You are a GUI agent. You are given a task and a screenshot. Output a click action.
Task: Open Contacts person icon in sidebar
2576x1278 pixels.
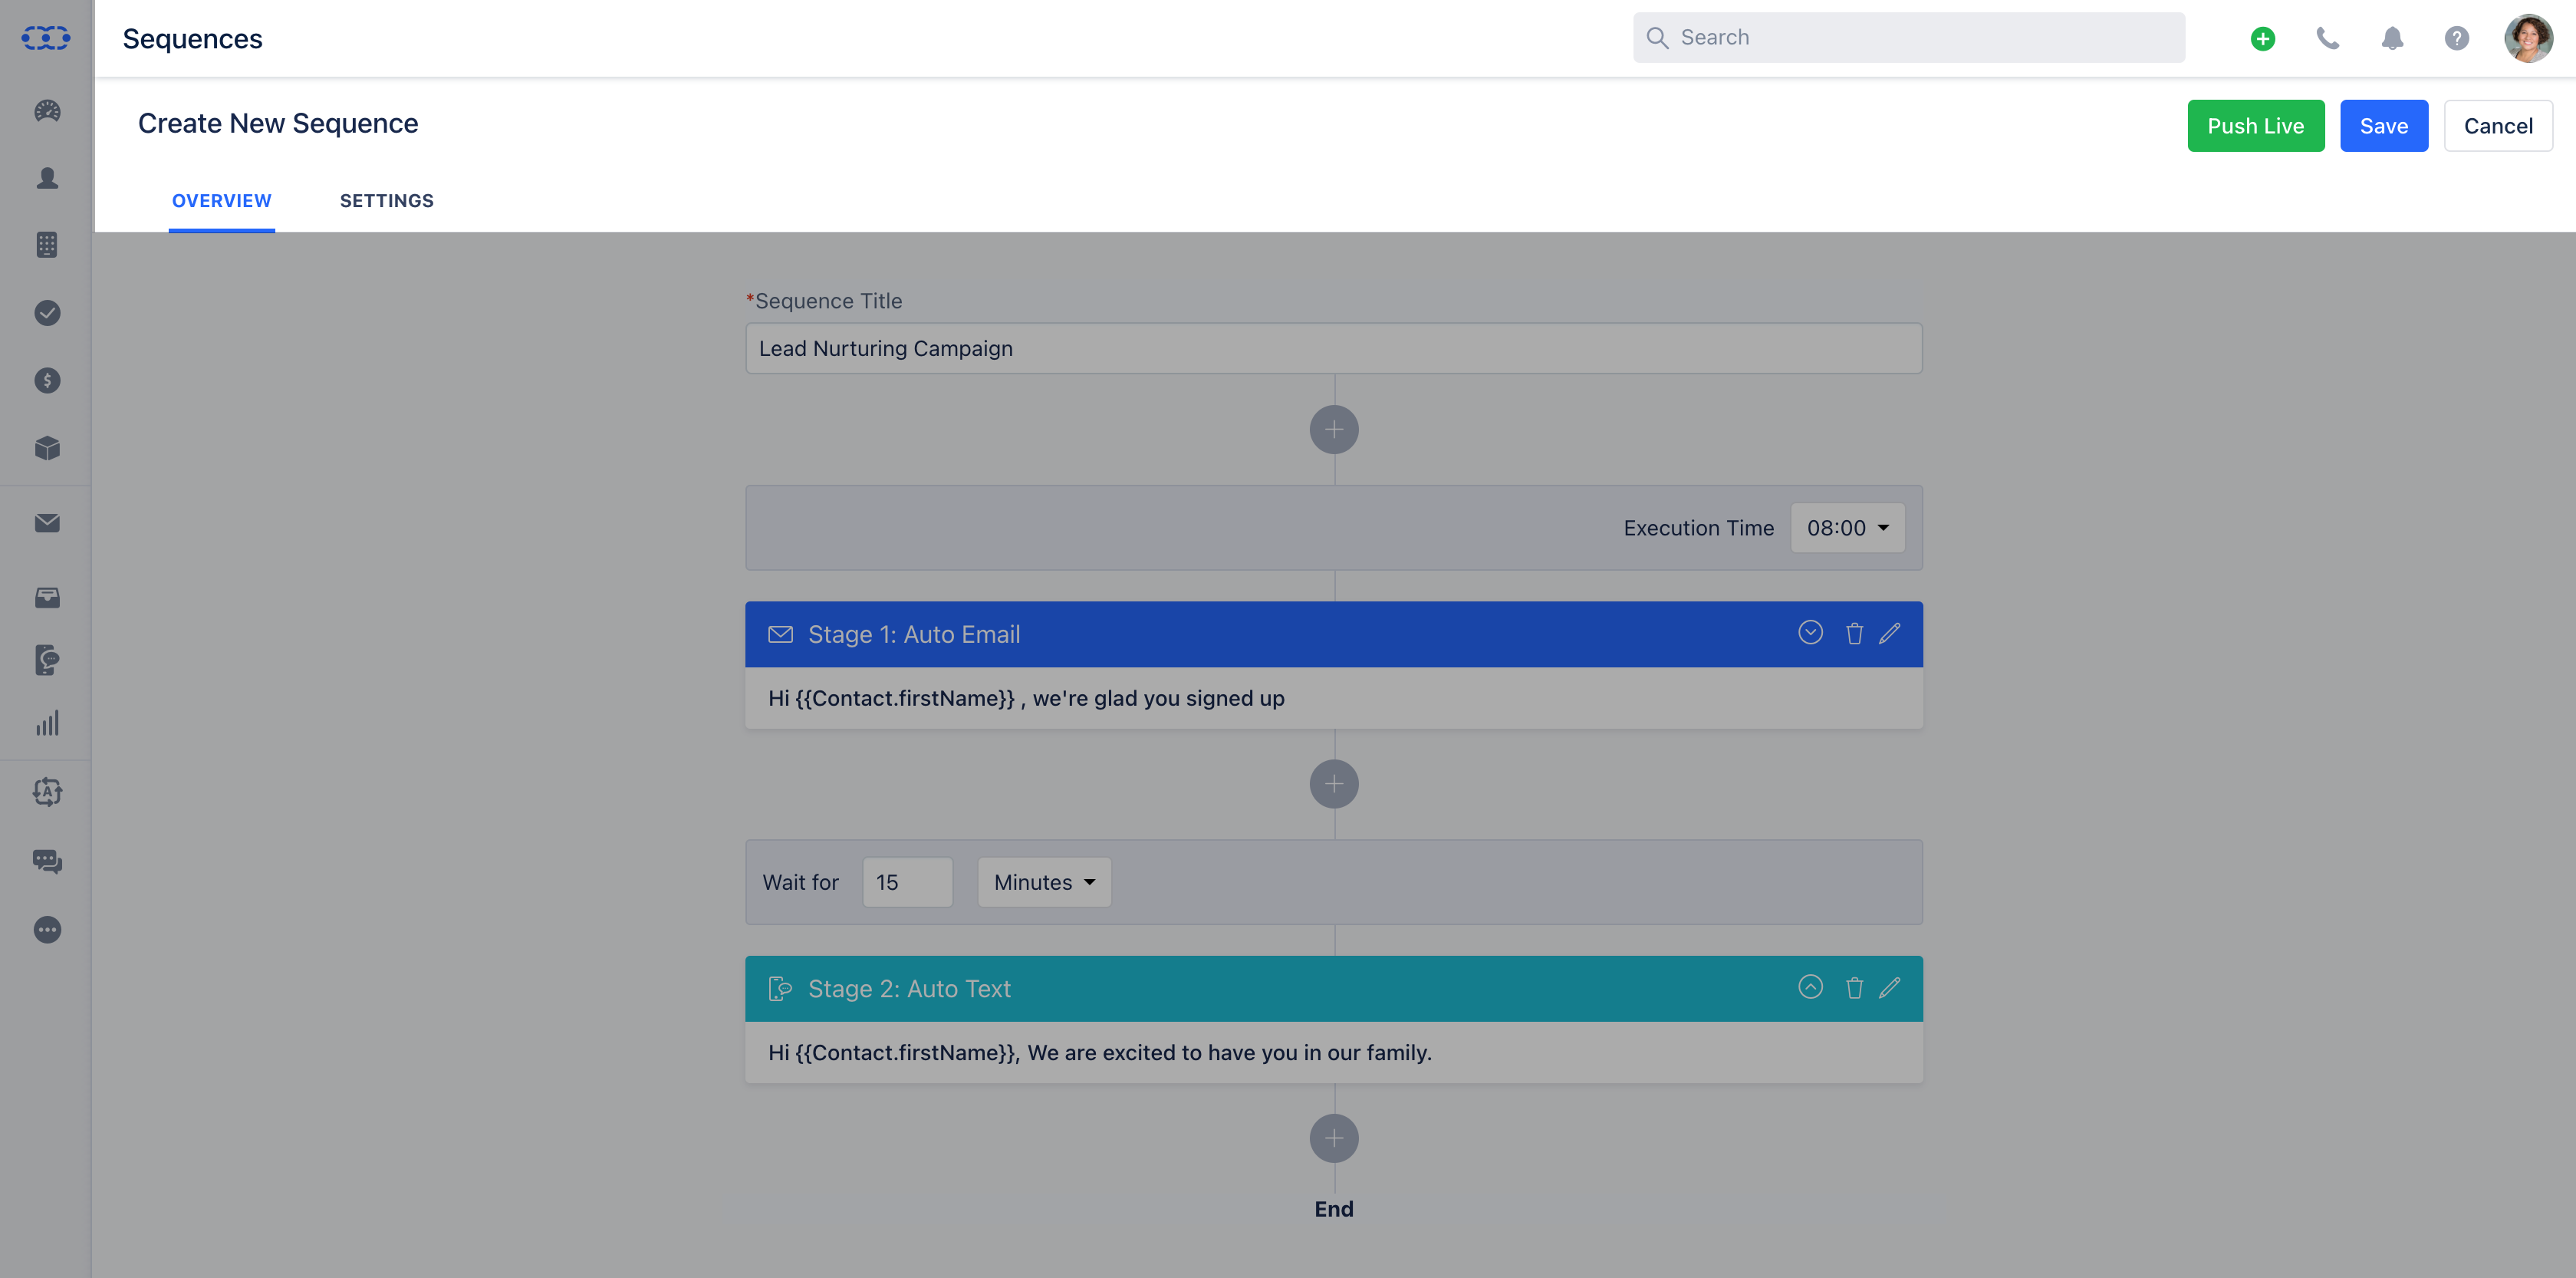coord(47,178)
